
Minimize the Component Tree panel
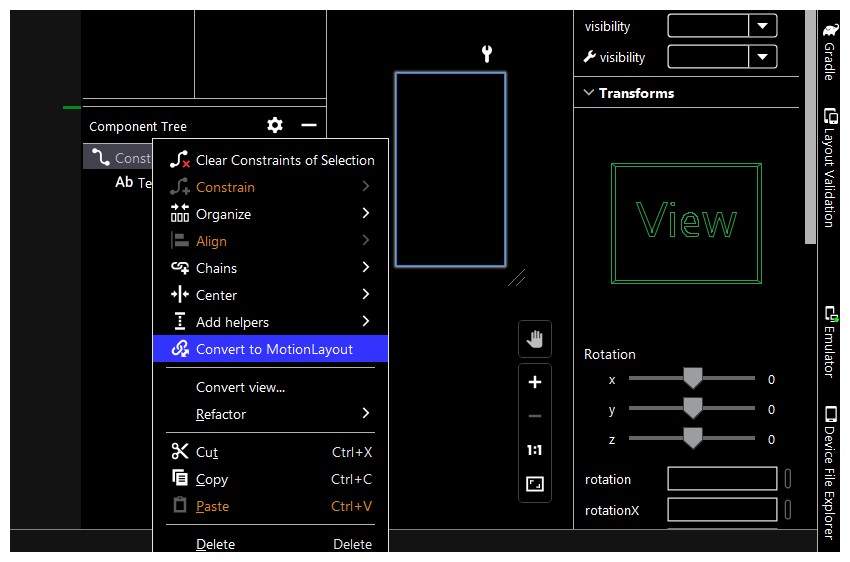pyautogui.click(x=308, y=125)
